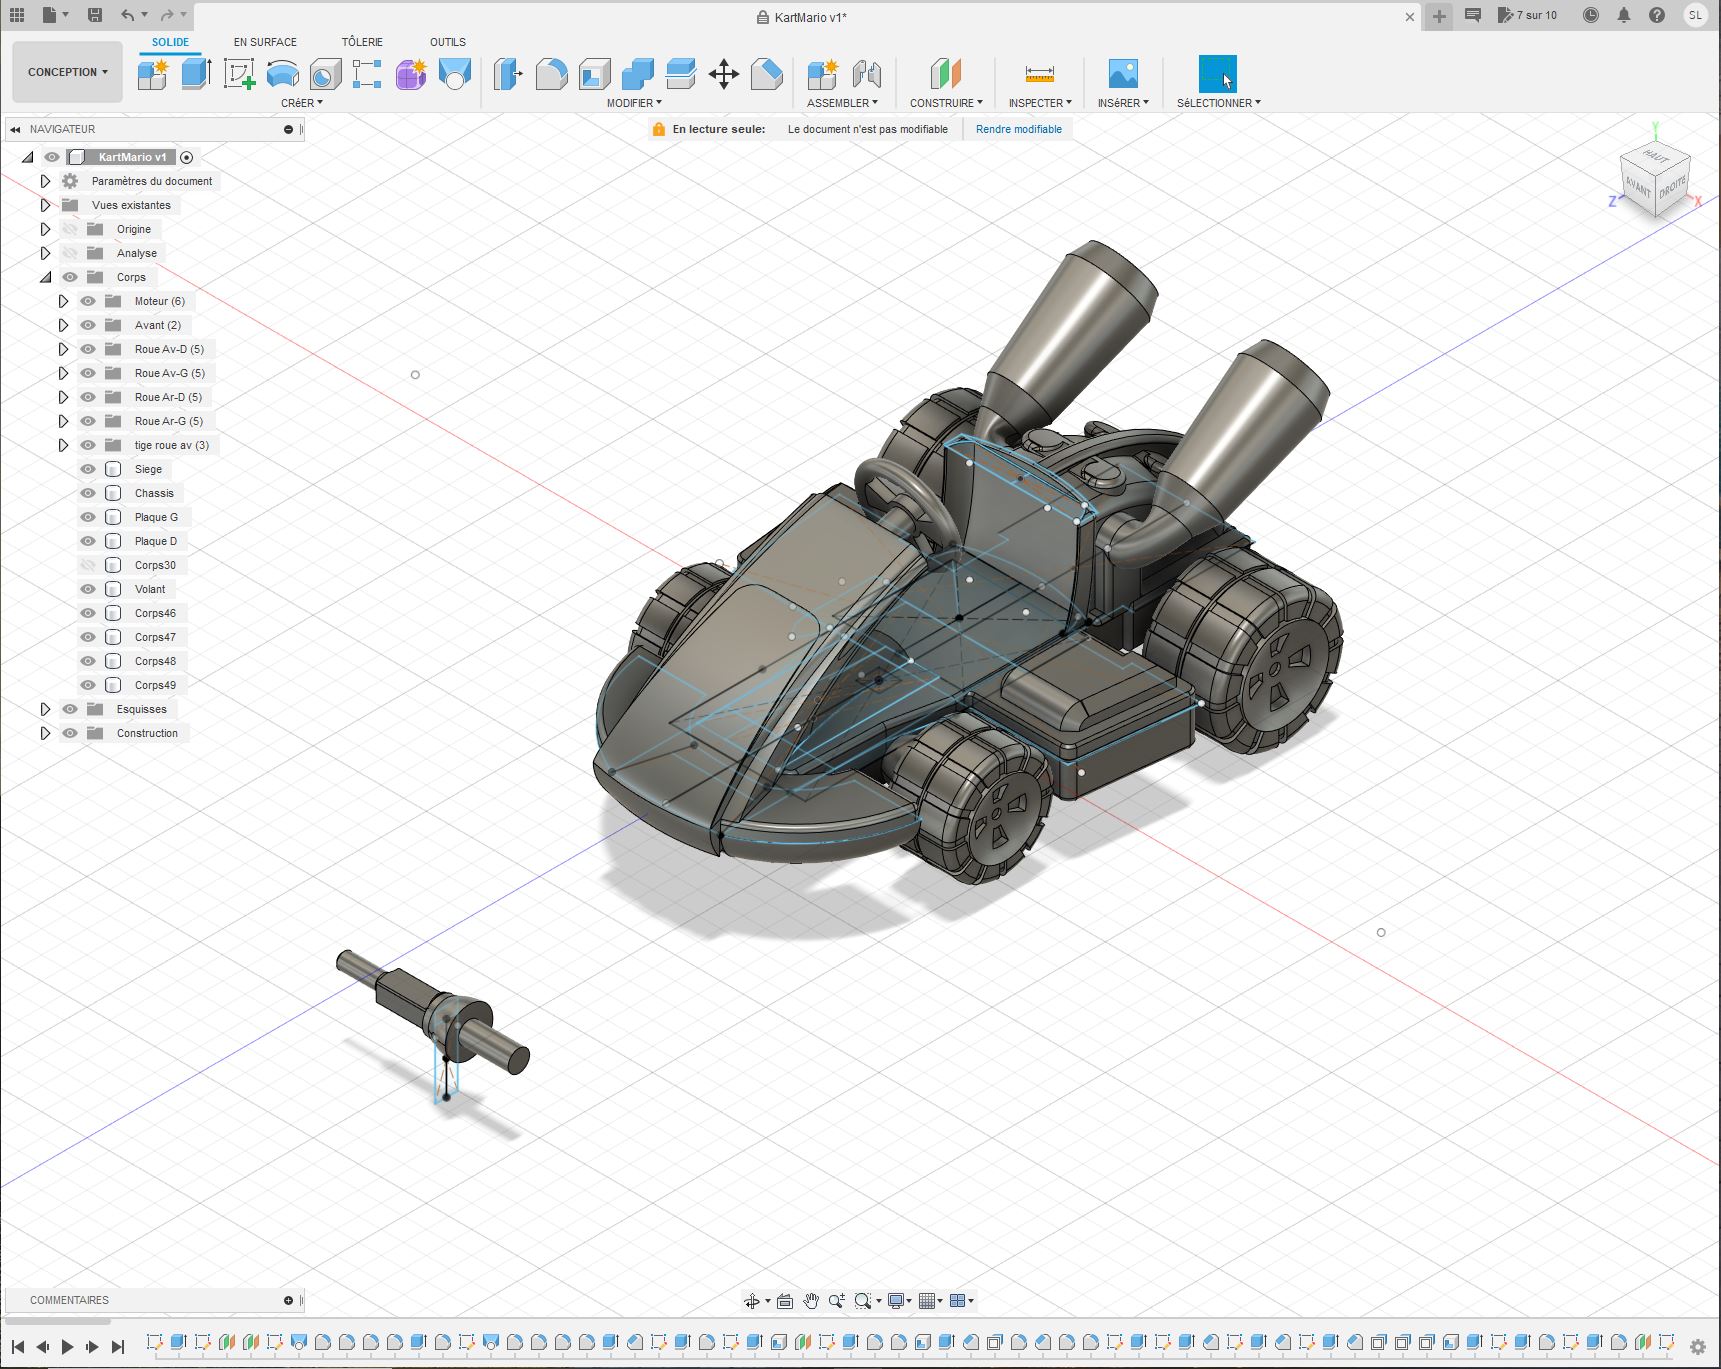Open the SL user account menu
Image resolution: width=1721 pixels, height=1369 pixels.
click(x=1695, y=15)
